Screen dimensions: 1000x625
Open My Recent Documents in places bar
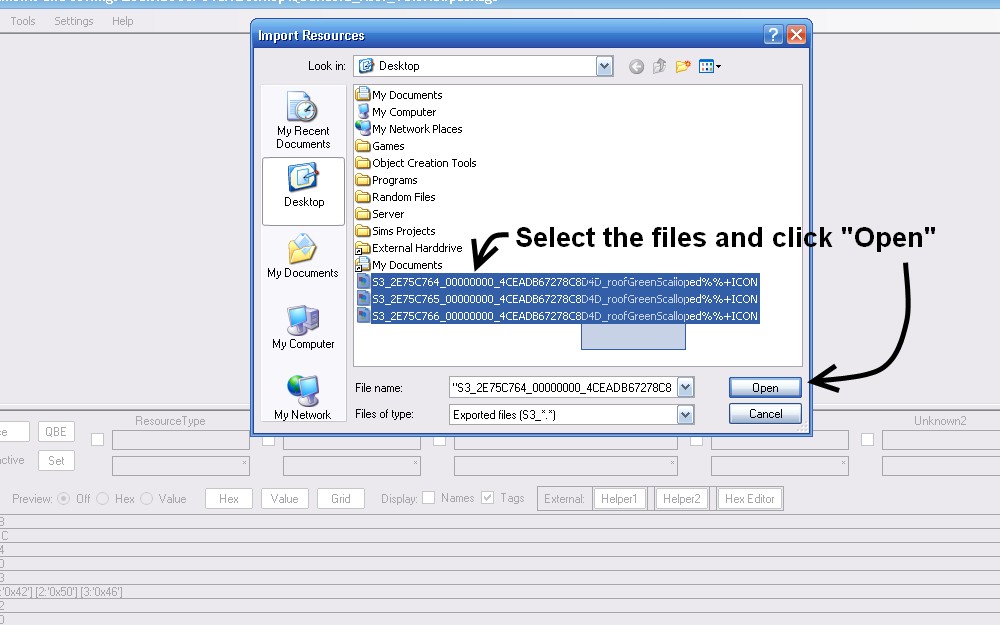(303, 120)
